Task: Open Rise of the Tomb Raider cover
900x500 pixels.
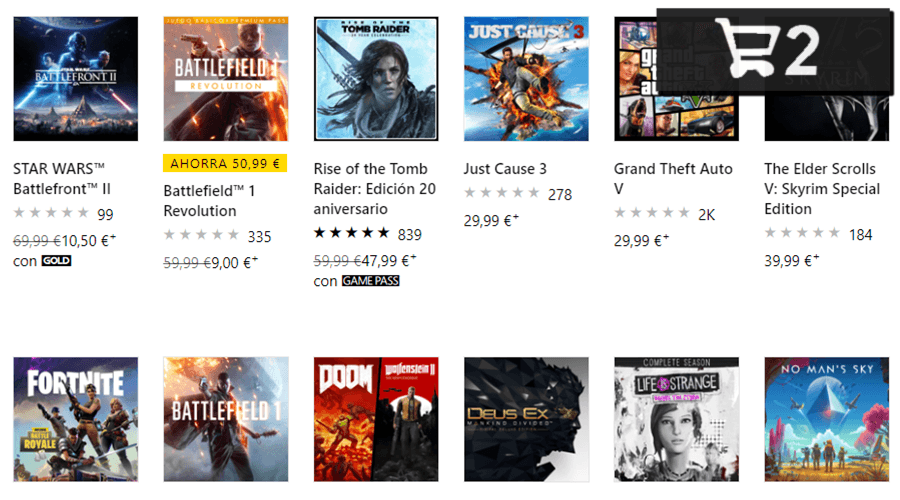Action: click(x=376, y=79)
